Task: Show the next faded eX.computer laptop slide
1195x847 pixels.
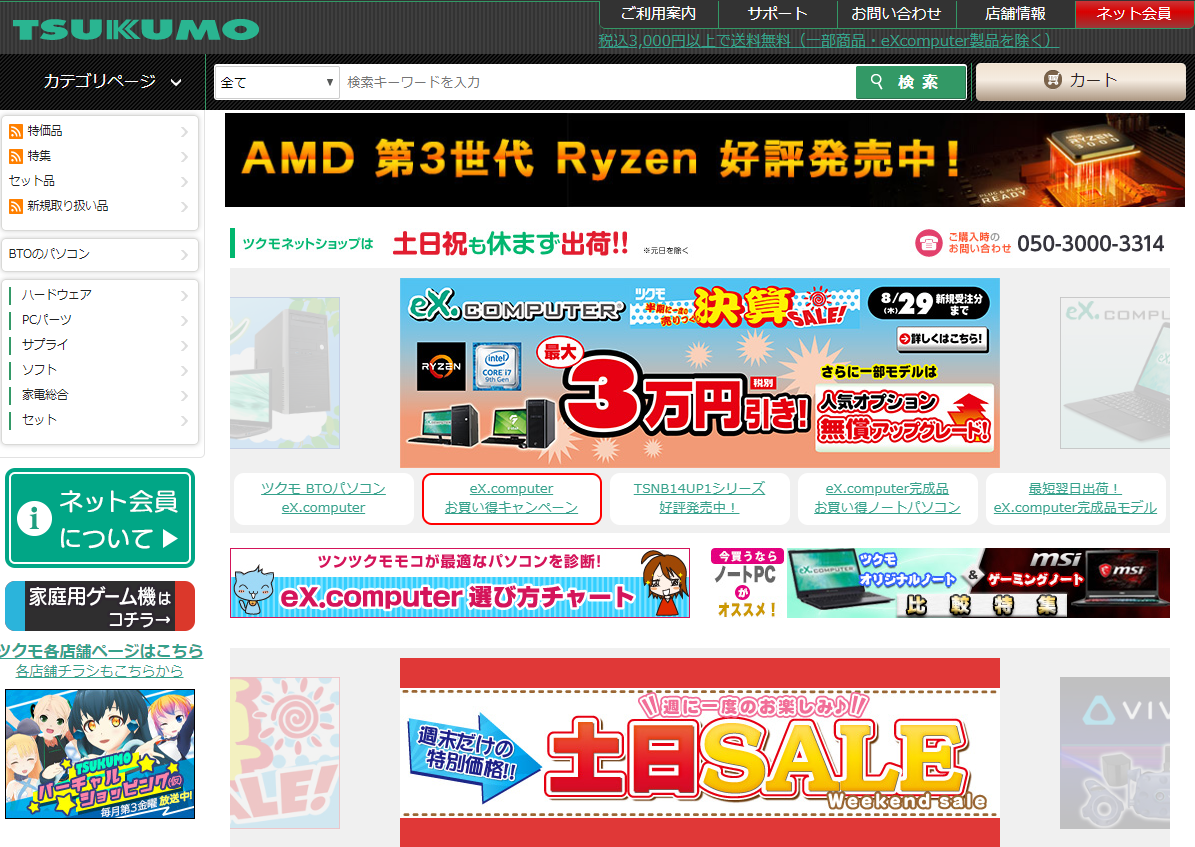Action: click(x=1115, y=373)
